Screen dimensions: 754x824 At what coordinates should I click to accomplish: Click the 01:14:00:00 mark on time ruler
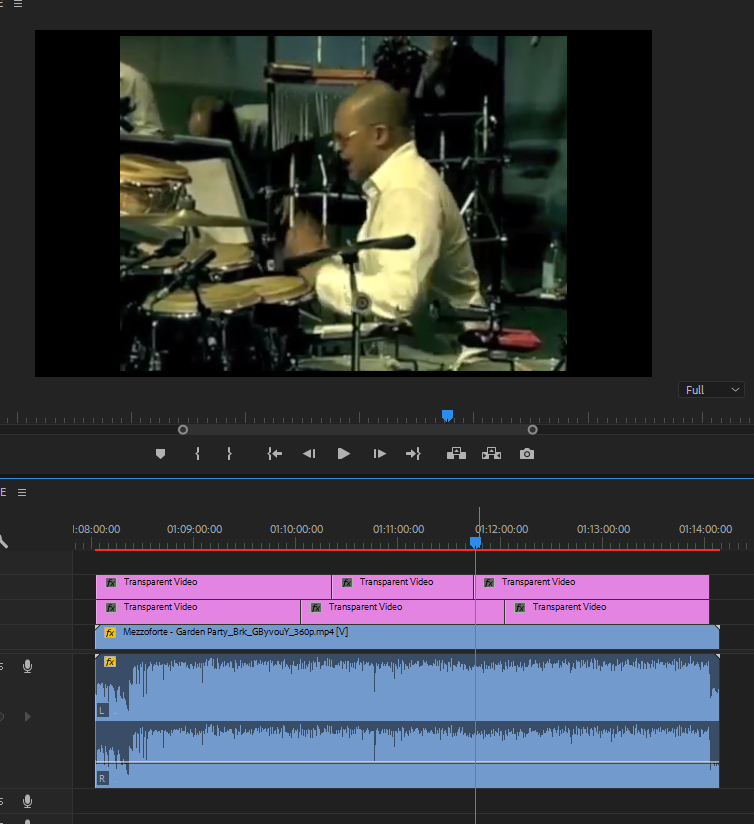705,529
